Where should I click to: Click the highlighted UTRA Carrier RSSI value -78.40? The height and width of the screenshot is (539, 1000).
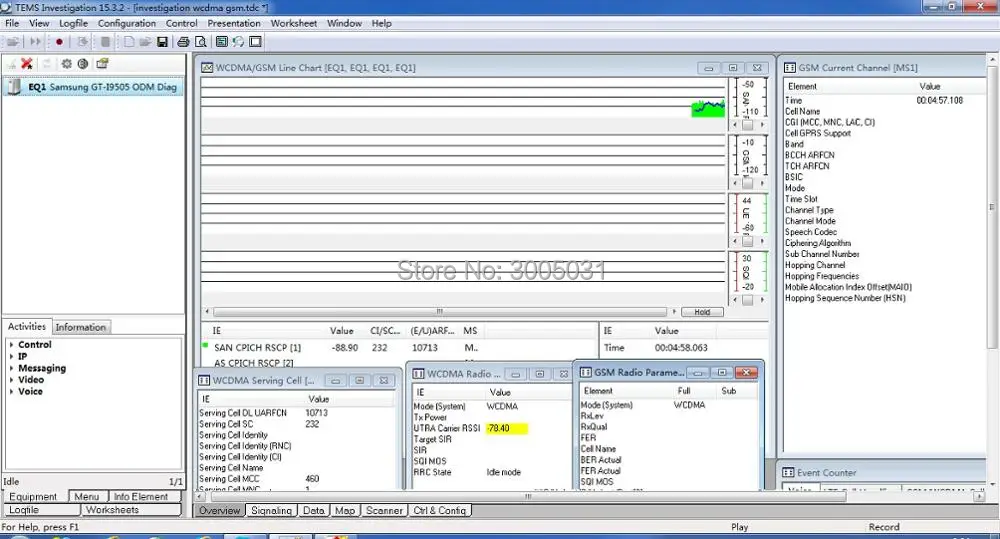(506, 429)
